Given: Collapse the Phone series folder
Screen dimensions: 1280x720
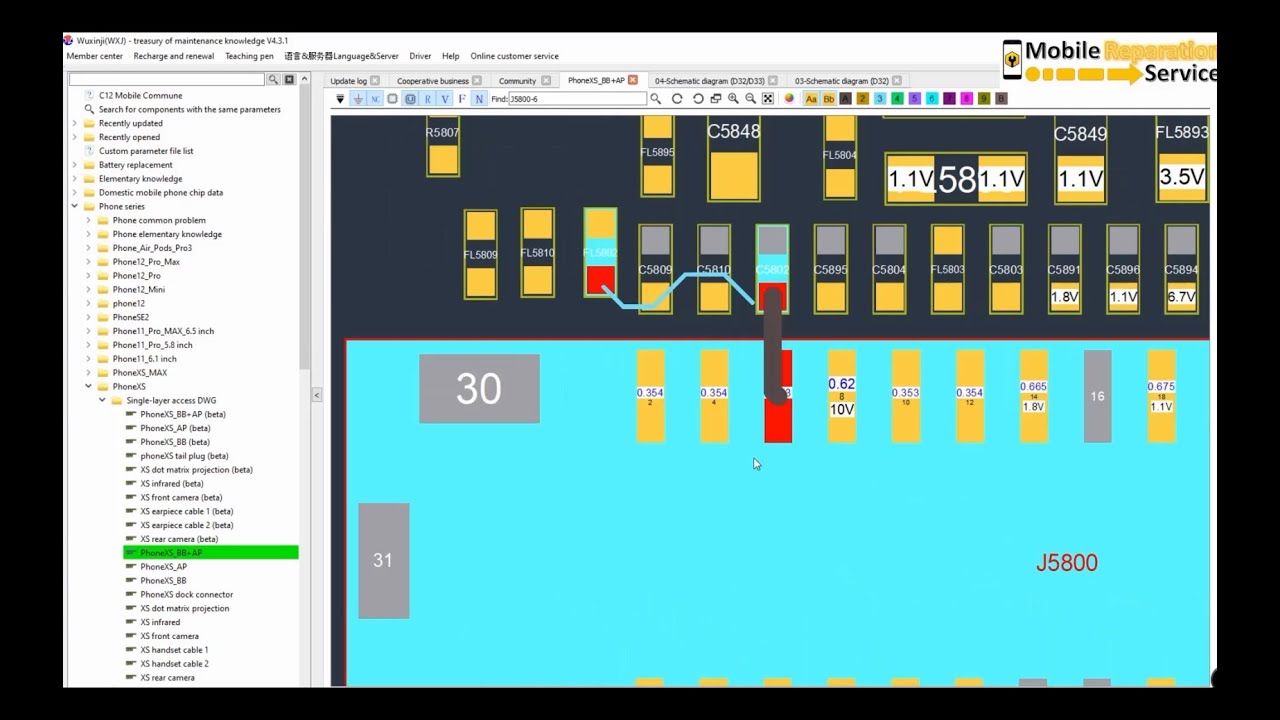Looking at the screenshot, I should tap(74, 207).
